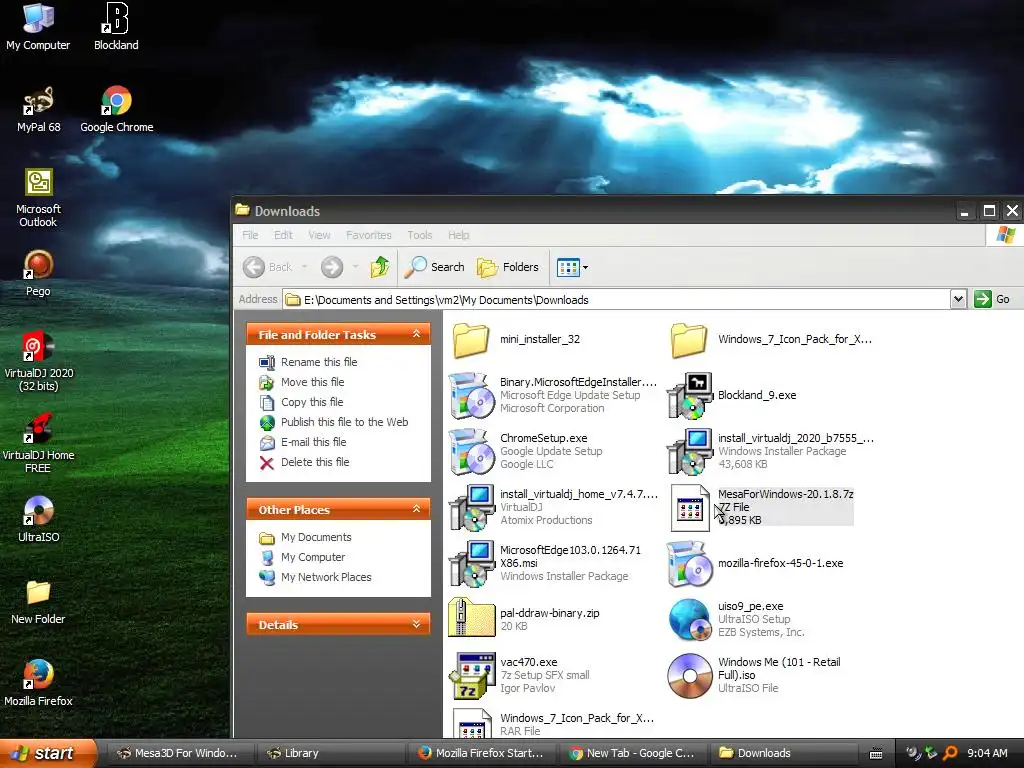Go to My Documents in Other Places
Screen dimensions: 1024x768
click(x=316, y=537)
